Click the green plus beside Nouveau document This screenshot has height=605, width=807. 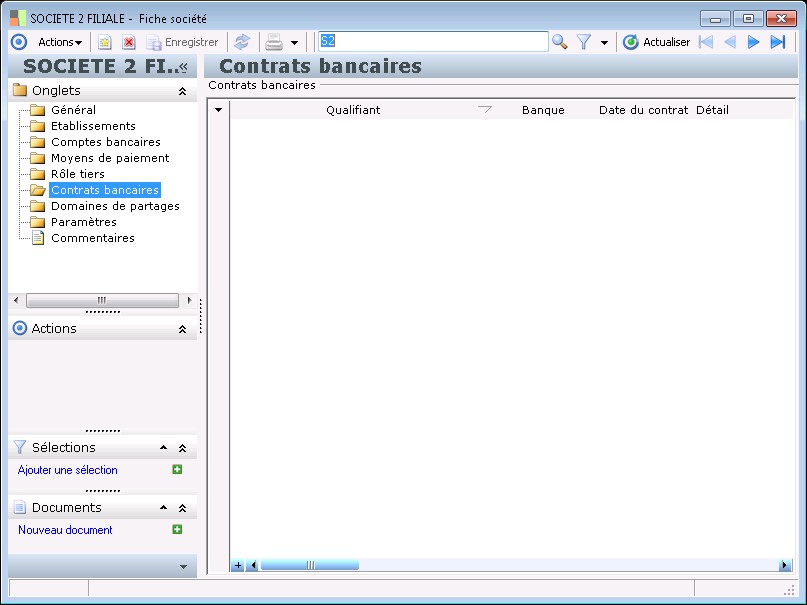(x=177, y=529)
